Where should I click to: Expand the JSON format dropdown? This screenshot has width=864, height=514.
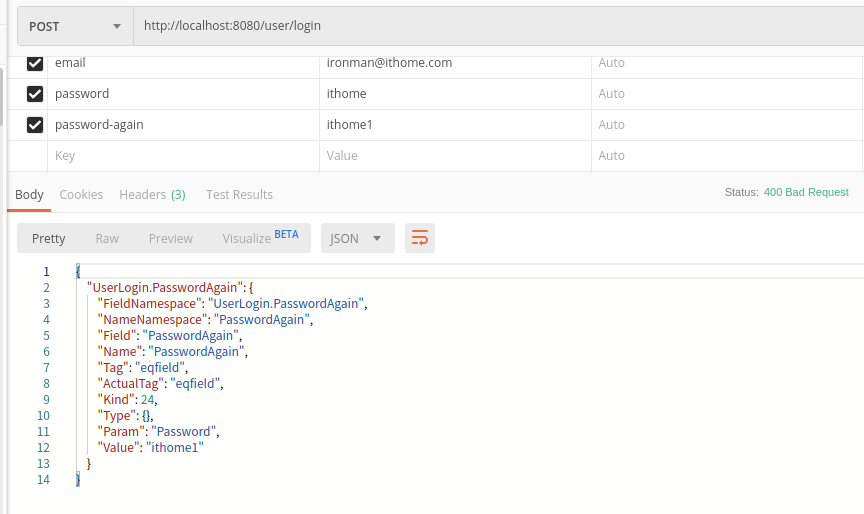357,238
